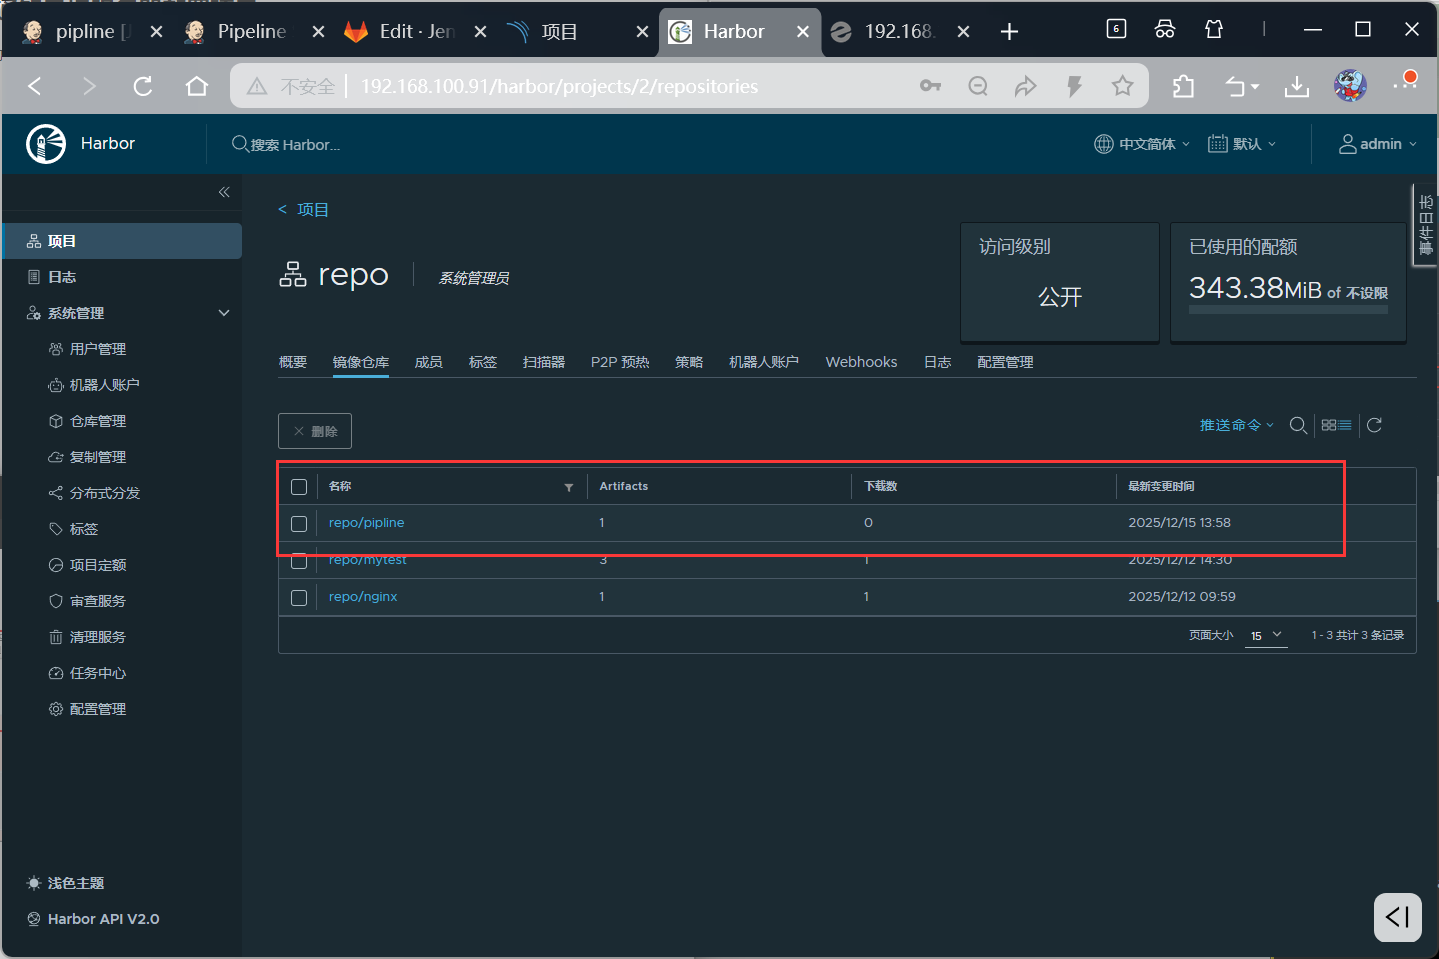Click the bottom-right panel collapse button

(x=1398, y=917)
